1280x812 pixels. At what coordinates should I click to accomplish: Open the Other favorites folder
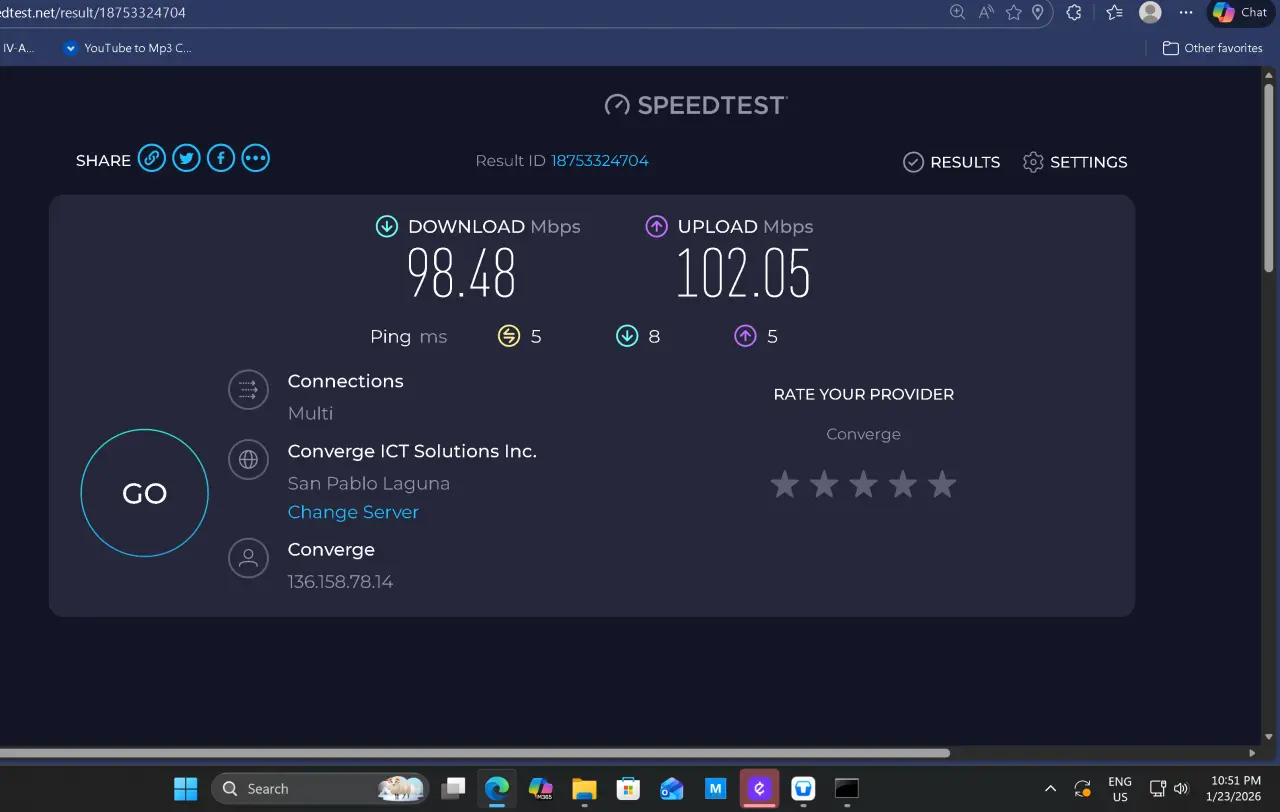(x=1212, y=48)
